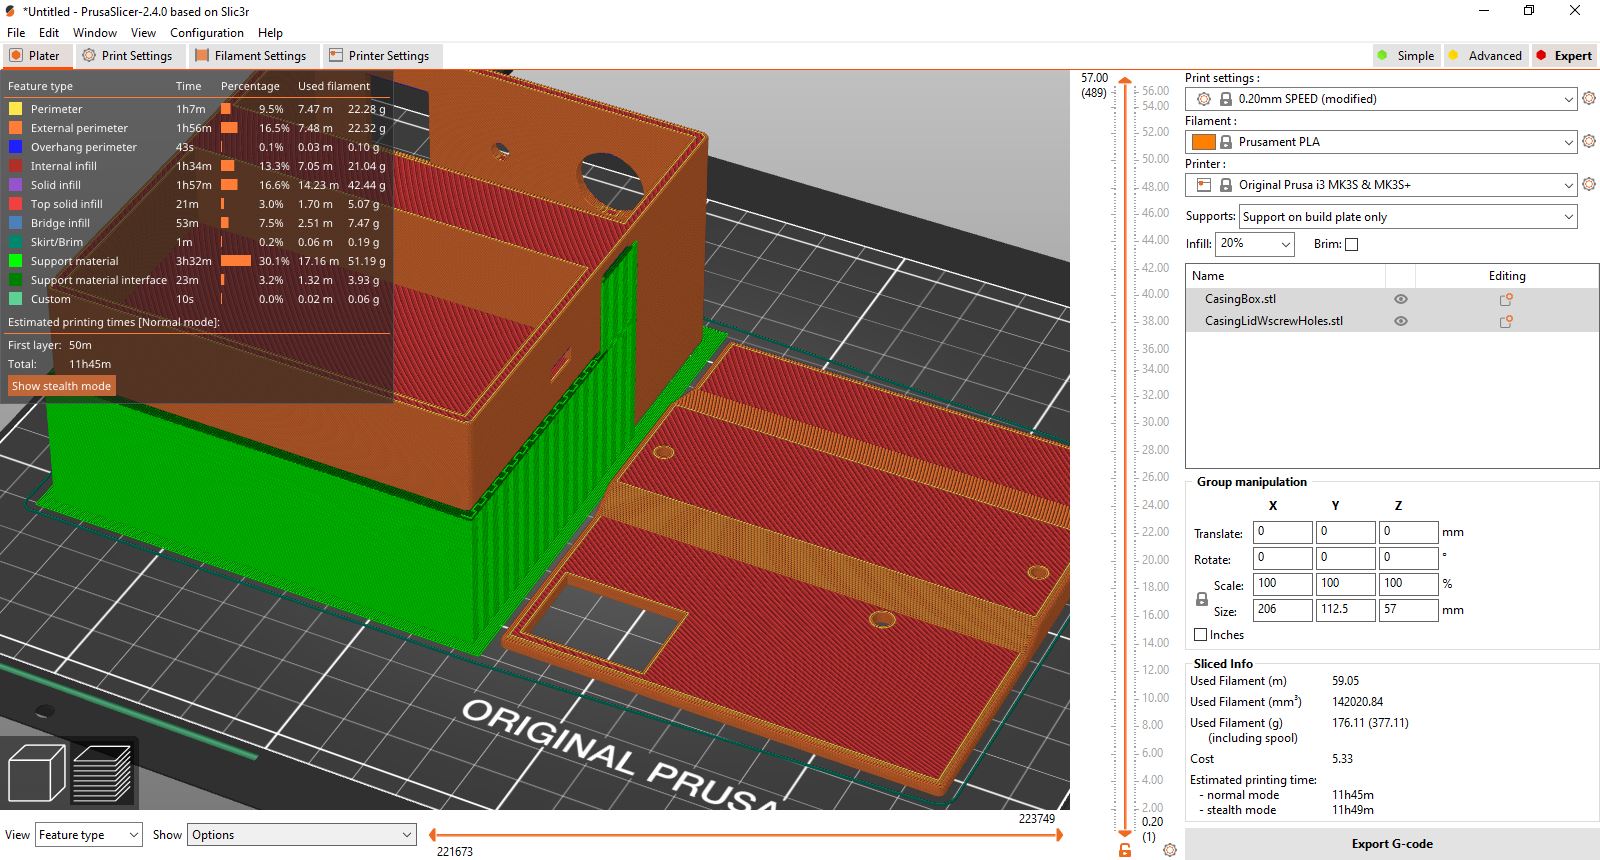The width and height of the screenshot is (1600, 860).
Task: Select Advanced mode
Action: click(1485, 56)
